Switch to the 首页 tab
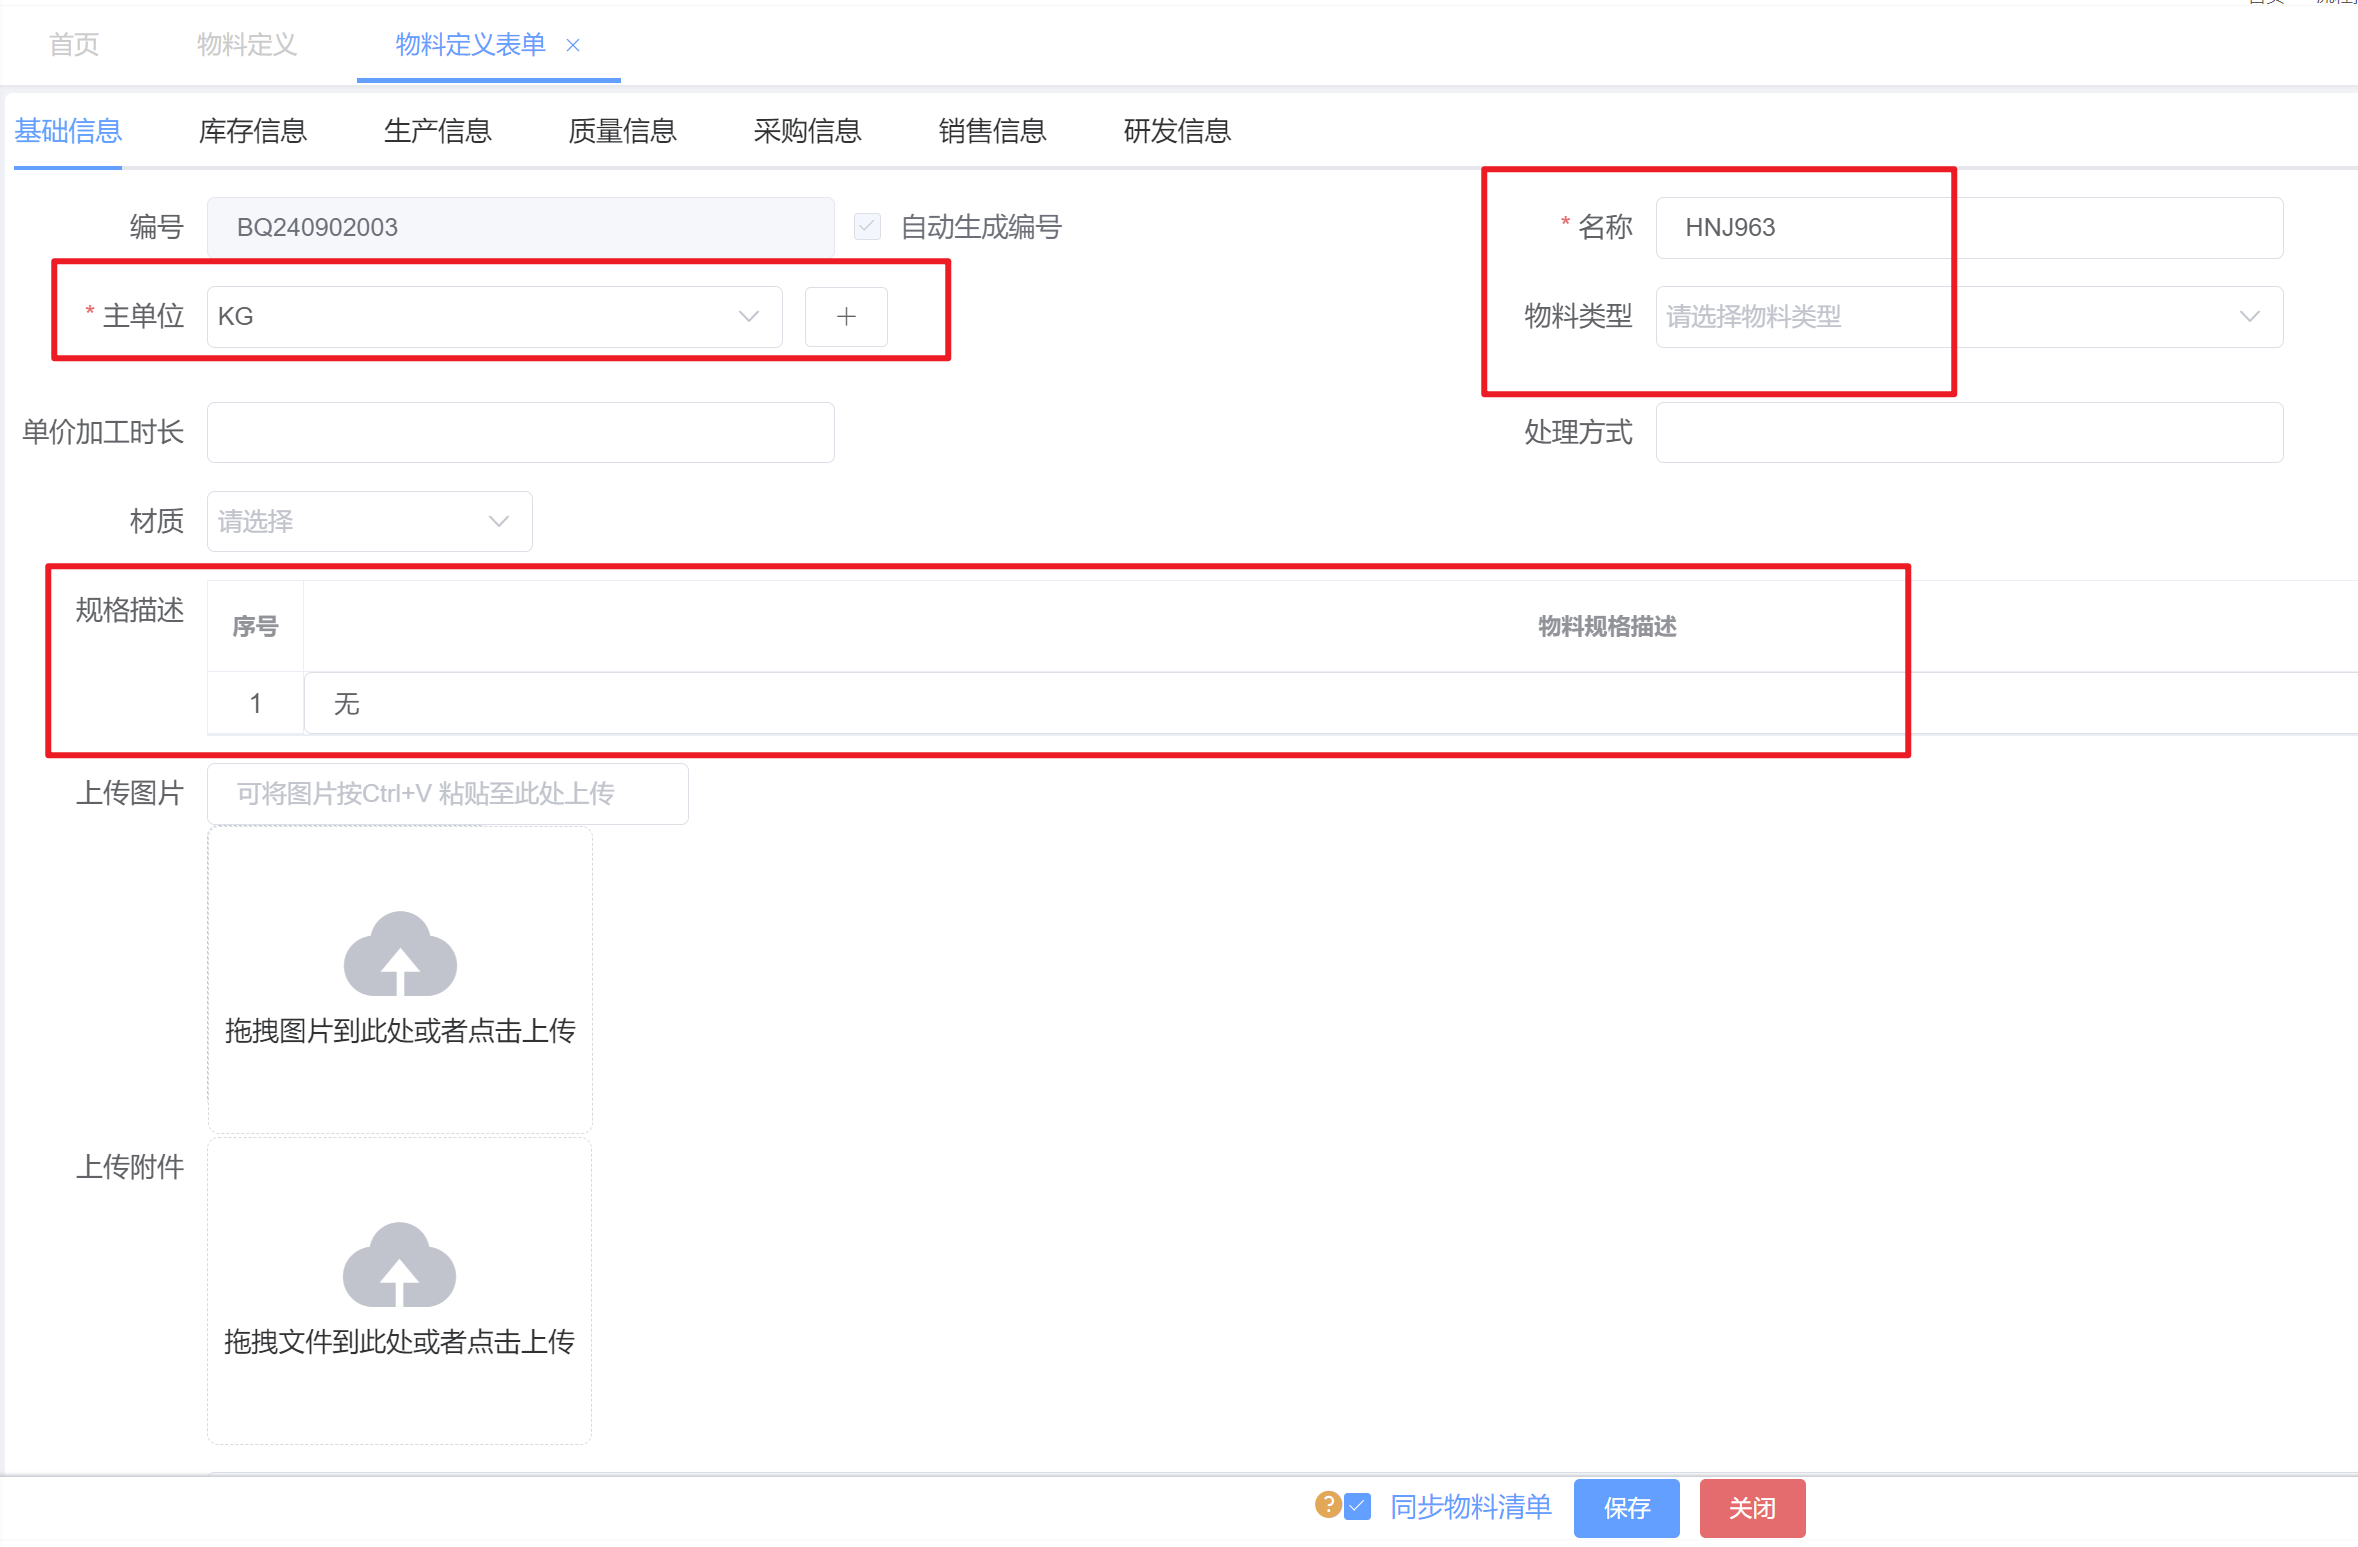 tap(74, 45)
